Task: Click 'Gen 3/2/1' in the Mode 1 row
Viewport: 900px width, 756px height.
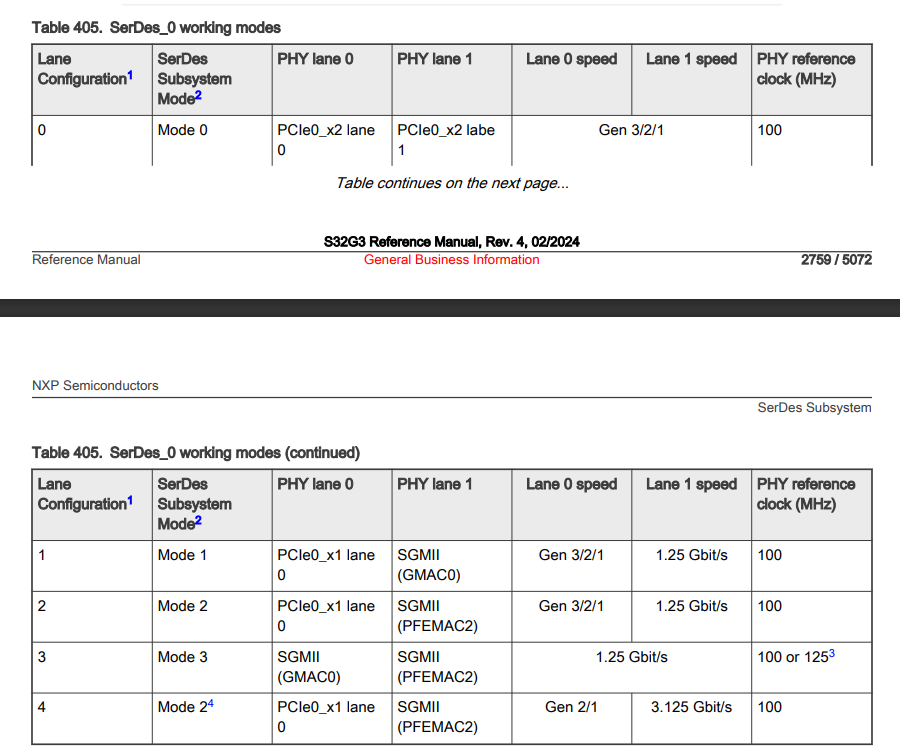Action: (571, 555)
